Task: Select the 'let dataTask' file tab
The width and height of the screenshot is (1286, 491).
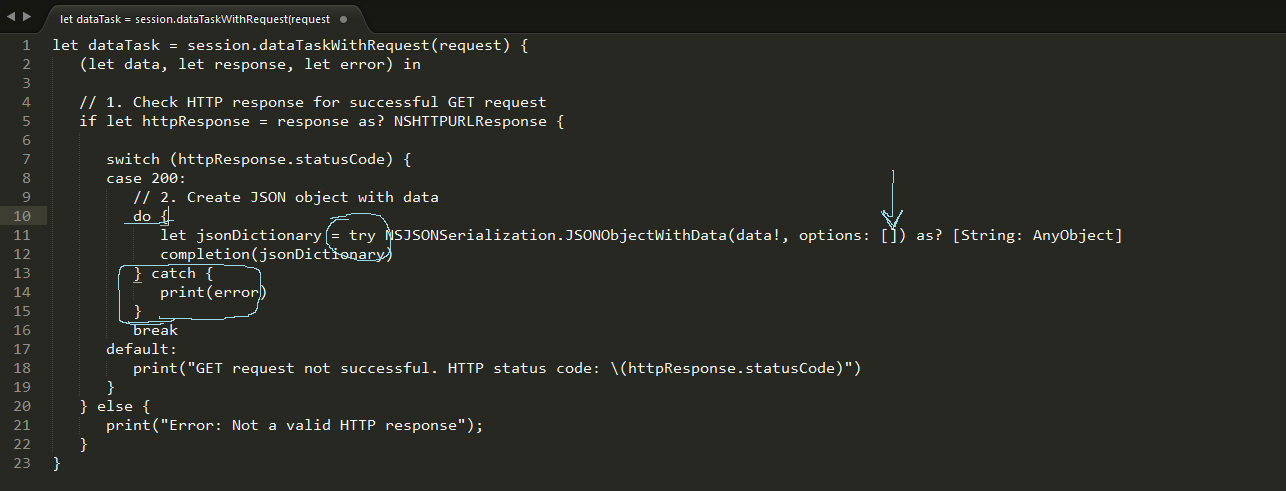Action: pyautogui.click(x=194, y=19)
